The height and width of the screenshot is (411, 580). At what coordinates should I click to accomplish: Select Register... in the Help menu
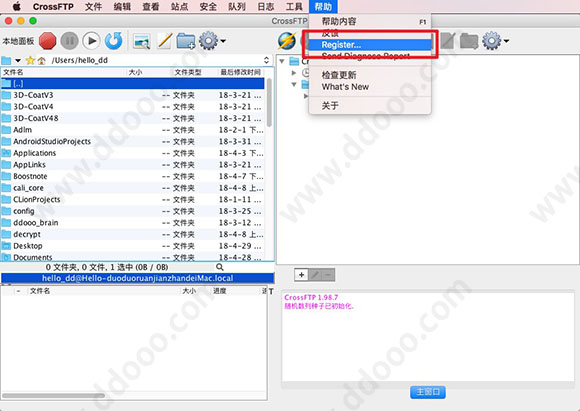(x=370, y=45)
